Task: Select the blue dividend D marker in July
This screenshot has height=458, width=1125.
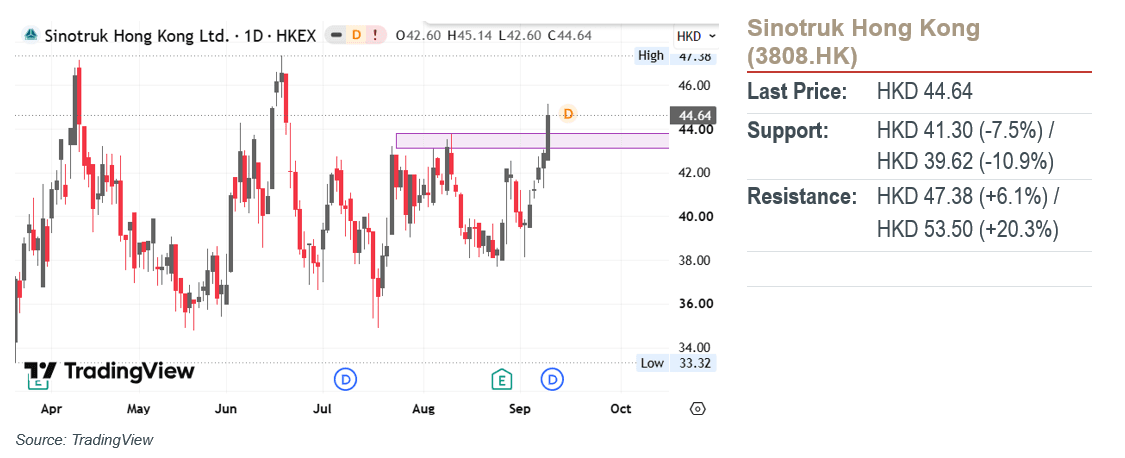Action: pos(347,379)
